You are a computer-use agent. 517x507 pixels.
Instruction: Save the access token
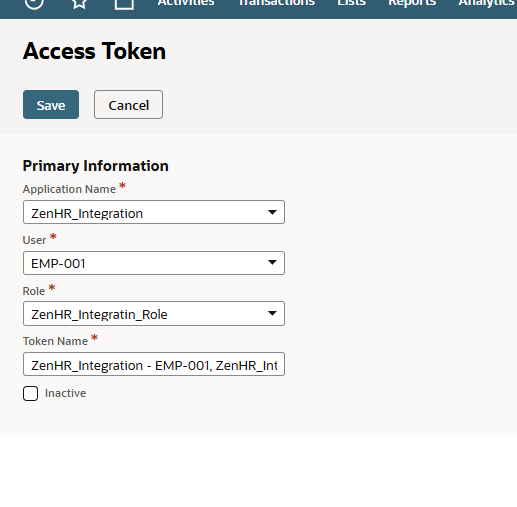(51, 105)
